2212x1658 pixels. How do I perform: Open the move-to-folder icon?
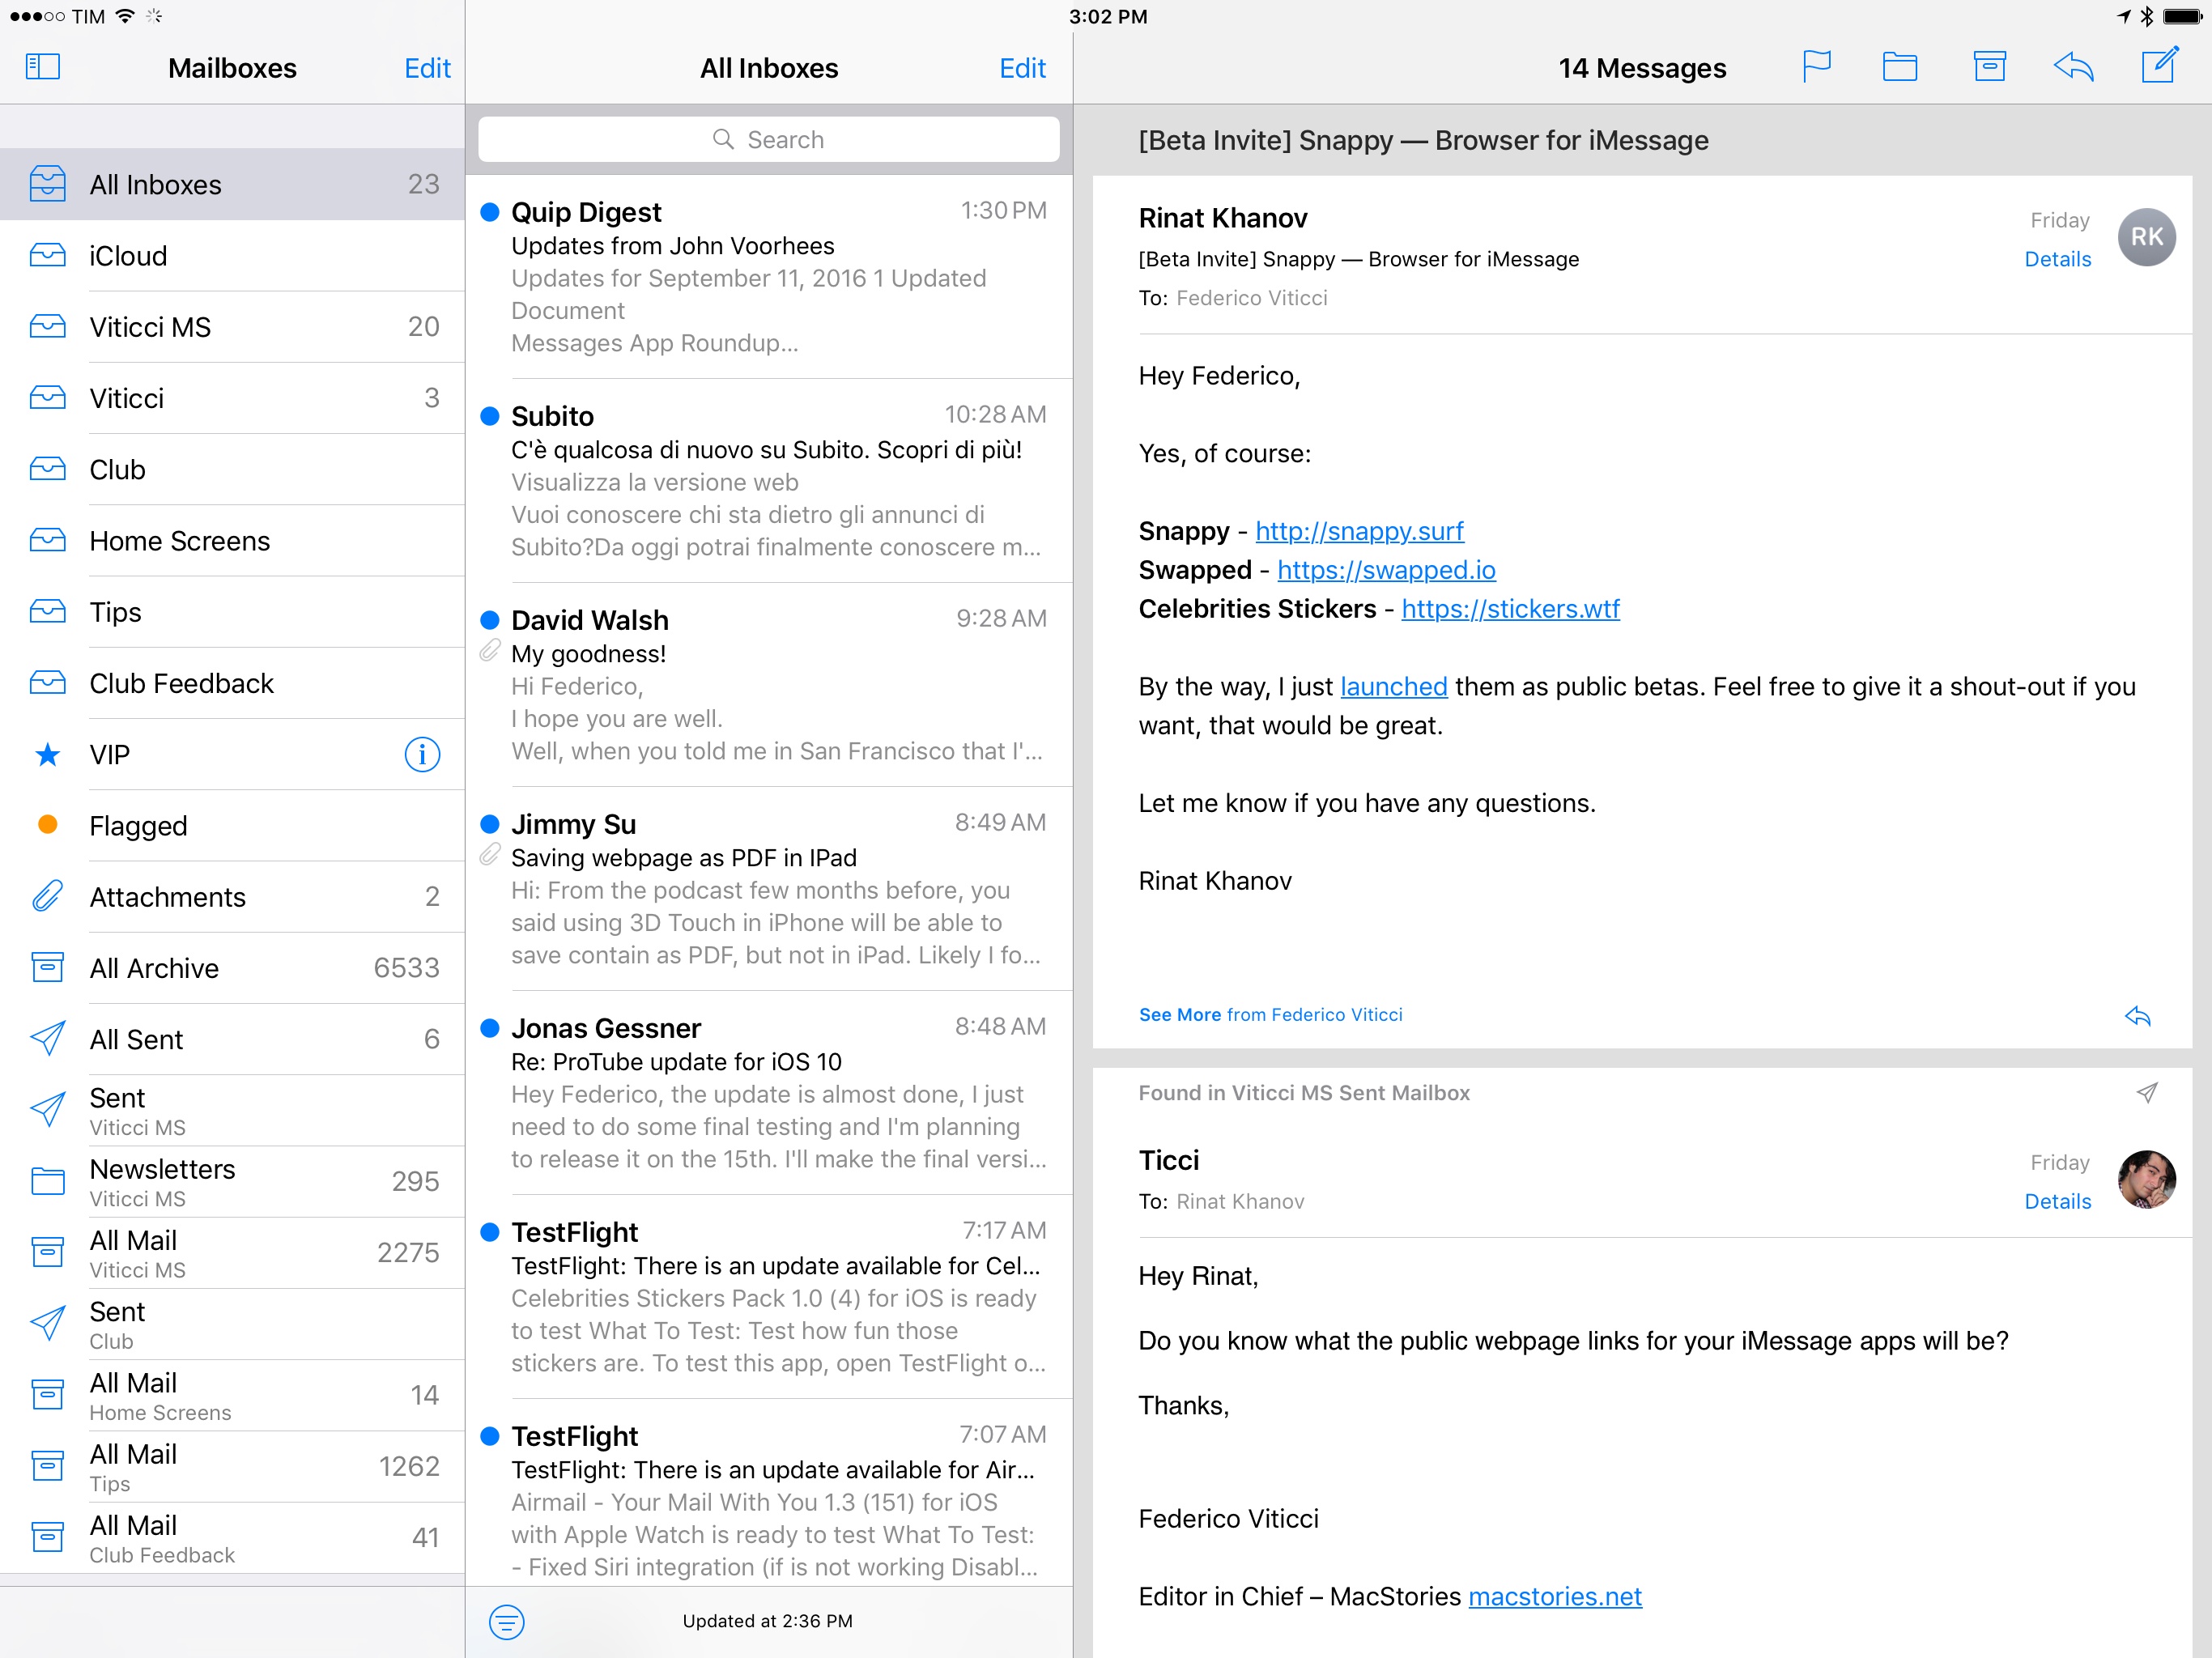tap(1899, 67)
